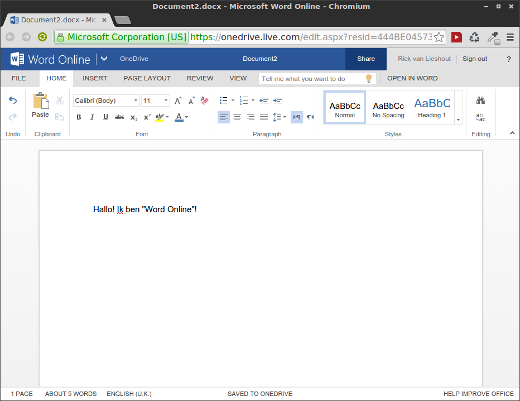520x401 pixels.
Task: Open Rick van Lieshout account link
Action: tap(424, 59)
